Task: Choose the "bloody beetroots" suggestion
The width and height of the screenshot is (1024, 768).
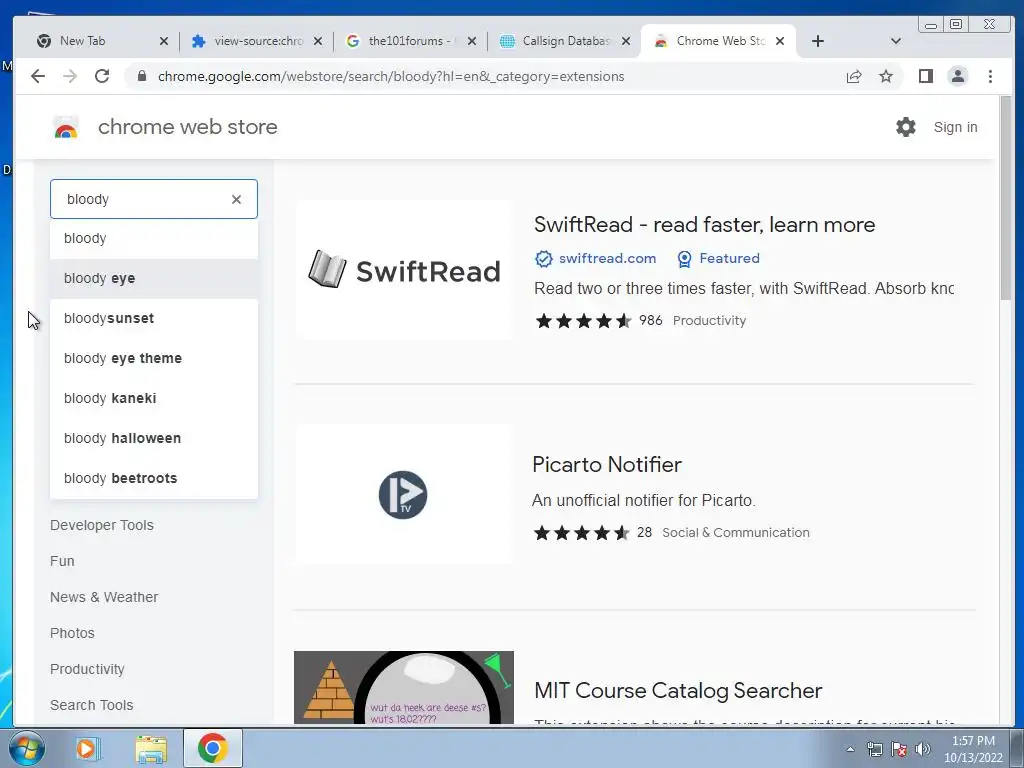Action: point(154,478)
